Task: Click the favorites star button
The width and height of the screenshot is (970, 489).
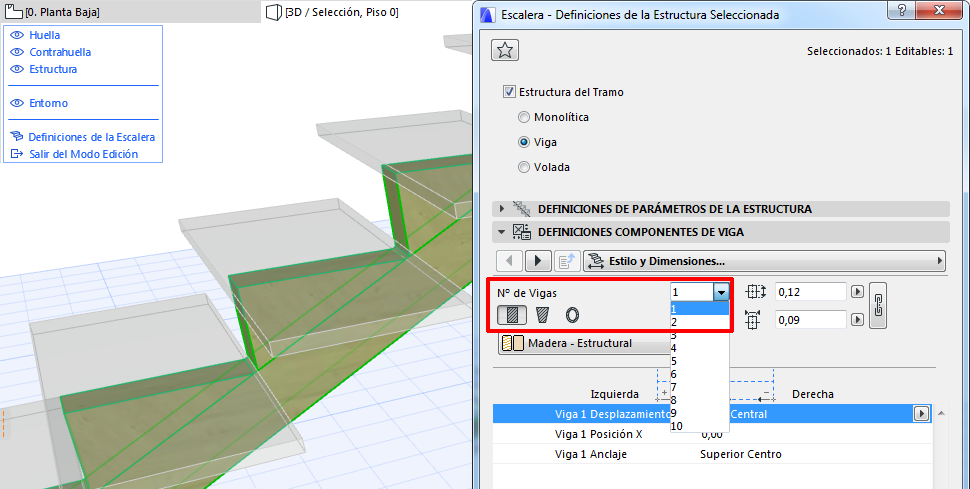Action: click(x=505, y=51)
